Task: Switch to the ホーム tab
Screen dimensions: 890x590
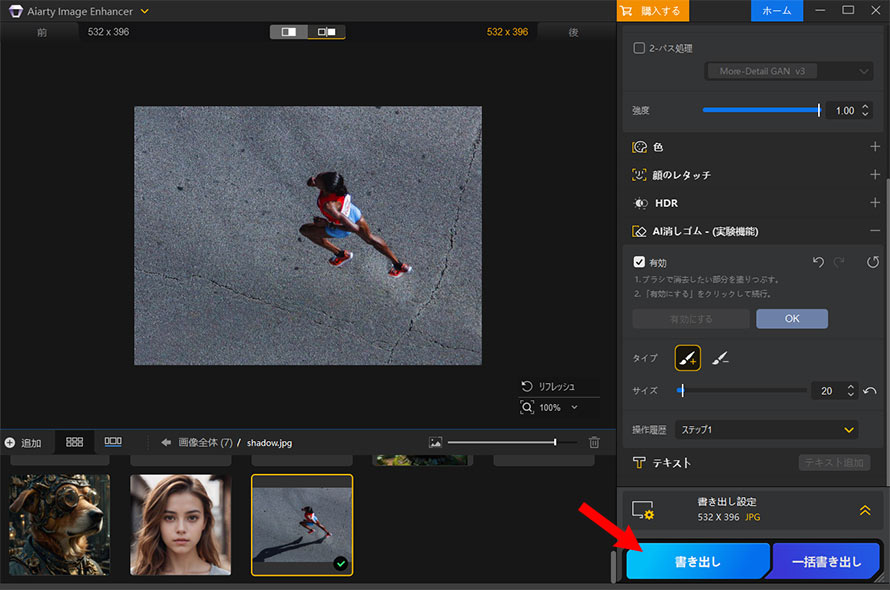Action: pos(778,12)
